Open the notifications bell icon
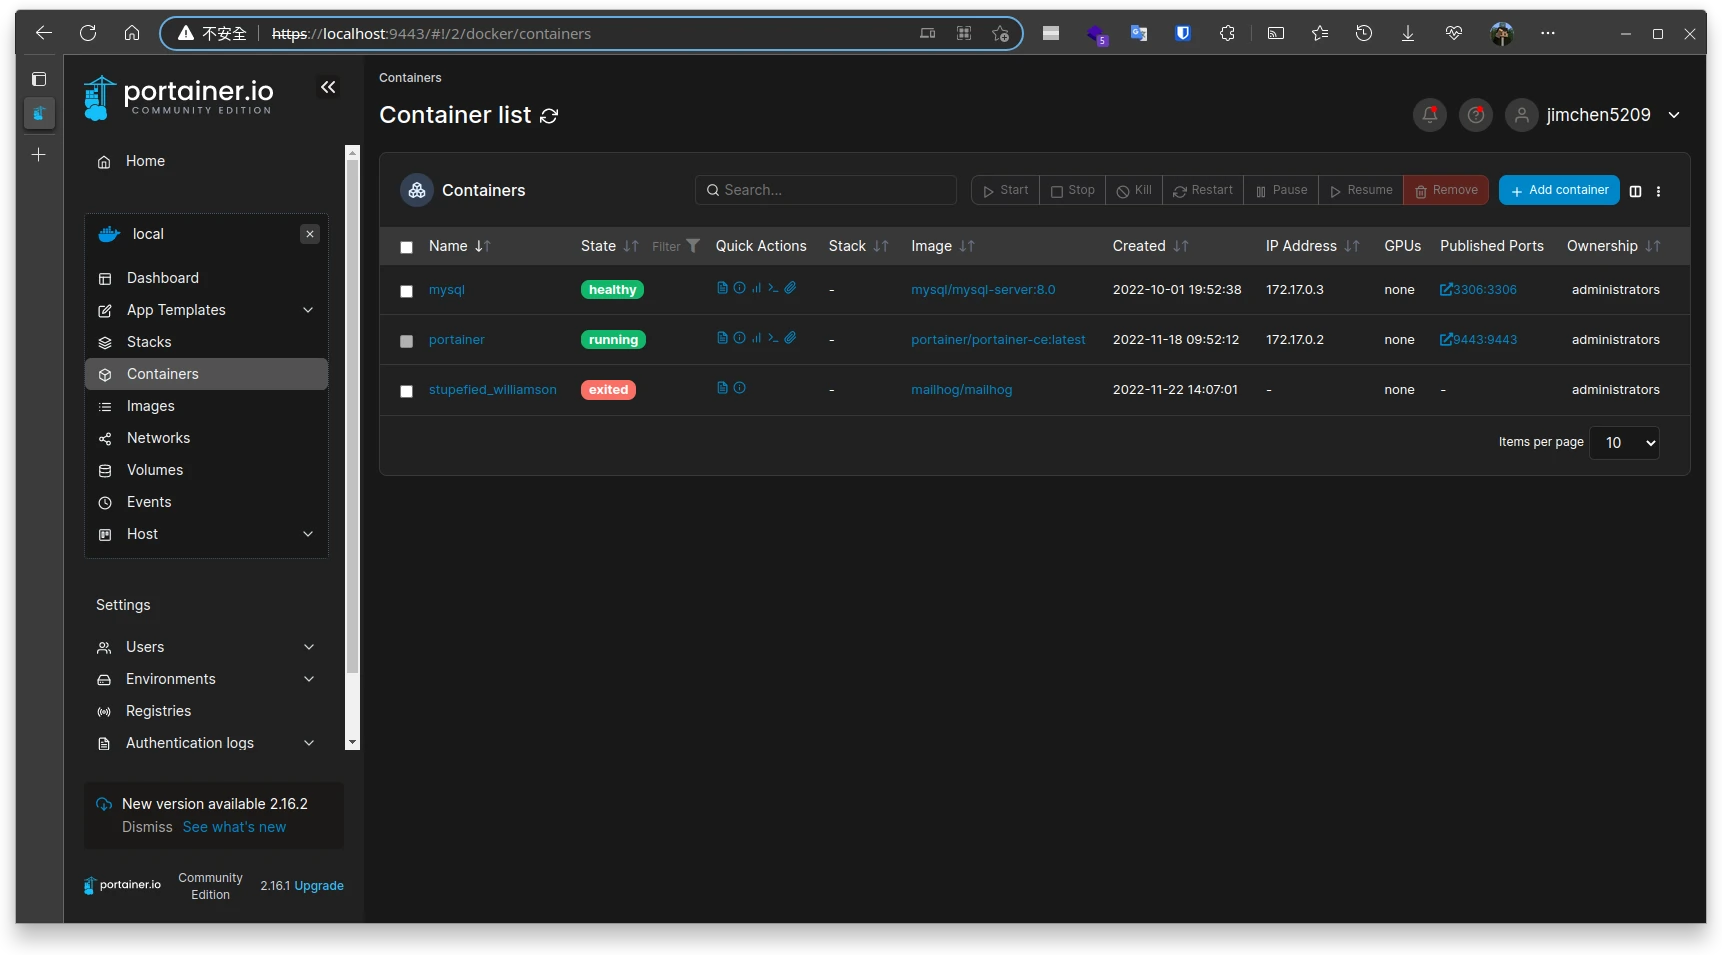Viewport: 1722px width, 955px height. point(1429,115)
